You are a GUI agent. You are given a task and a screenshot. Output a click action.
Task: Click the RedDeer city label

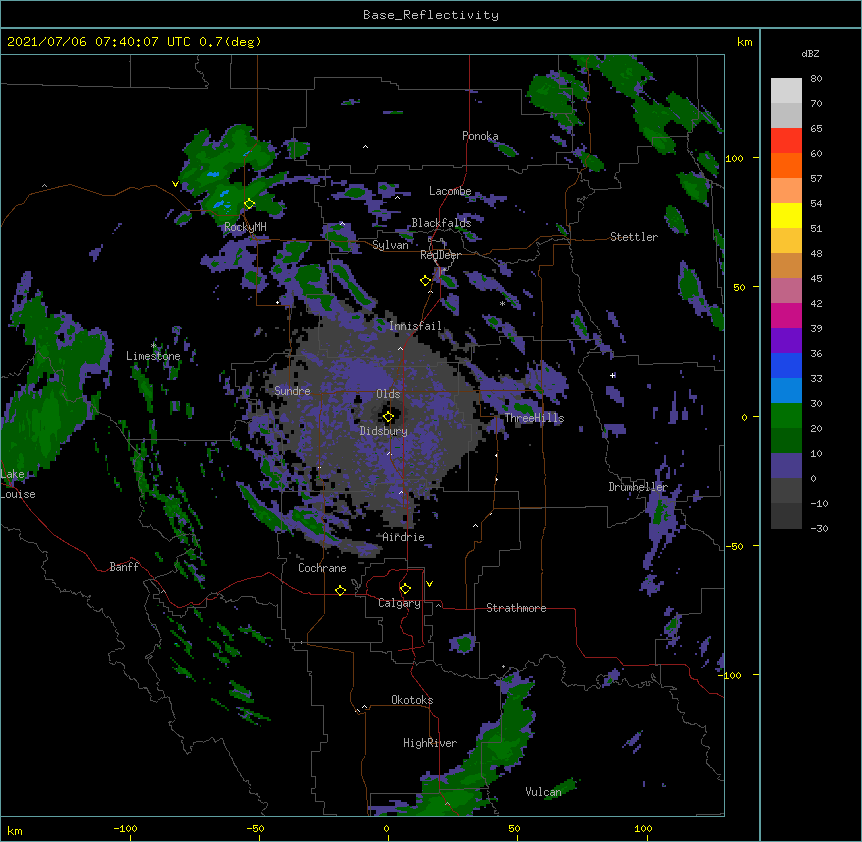pos(440,255)
